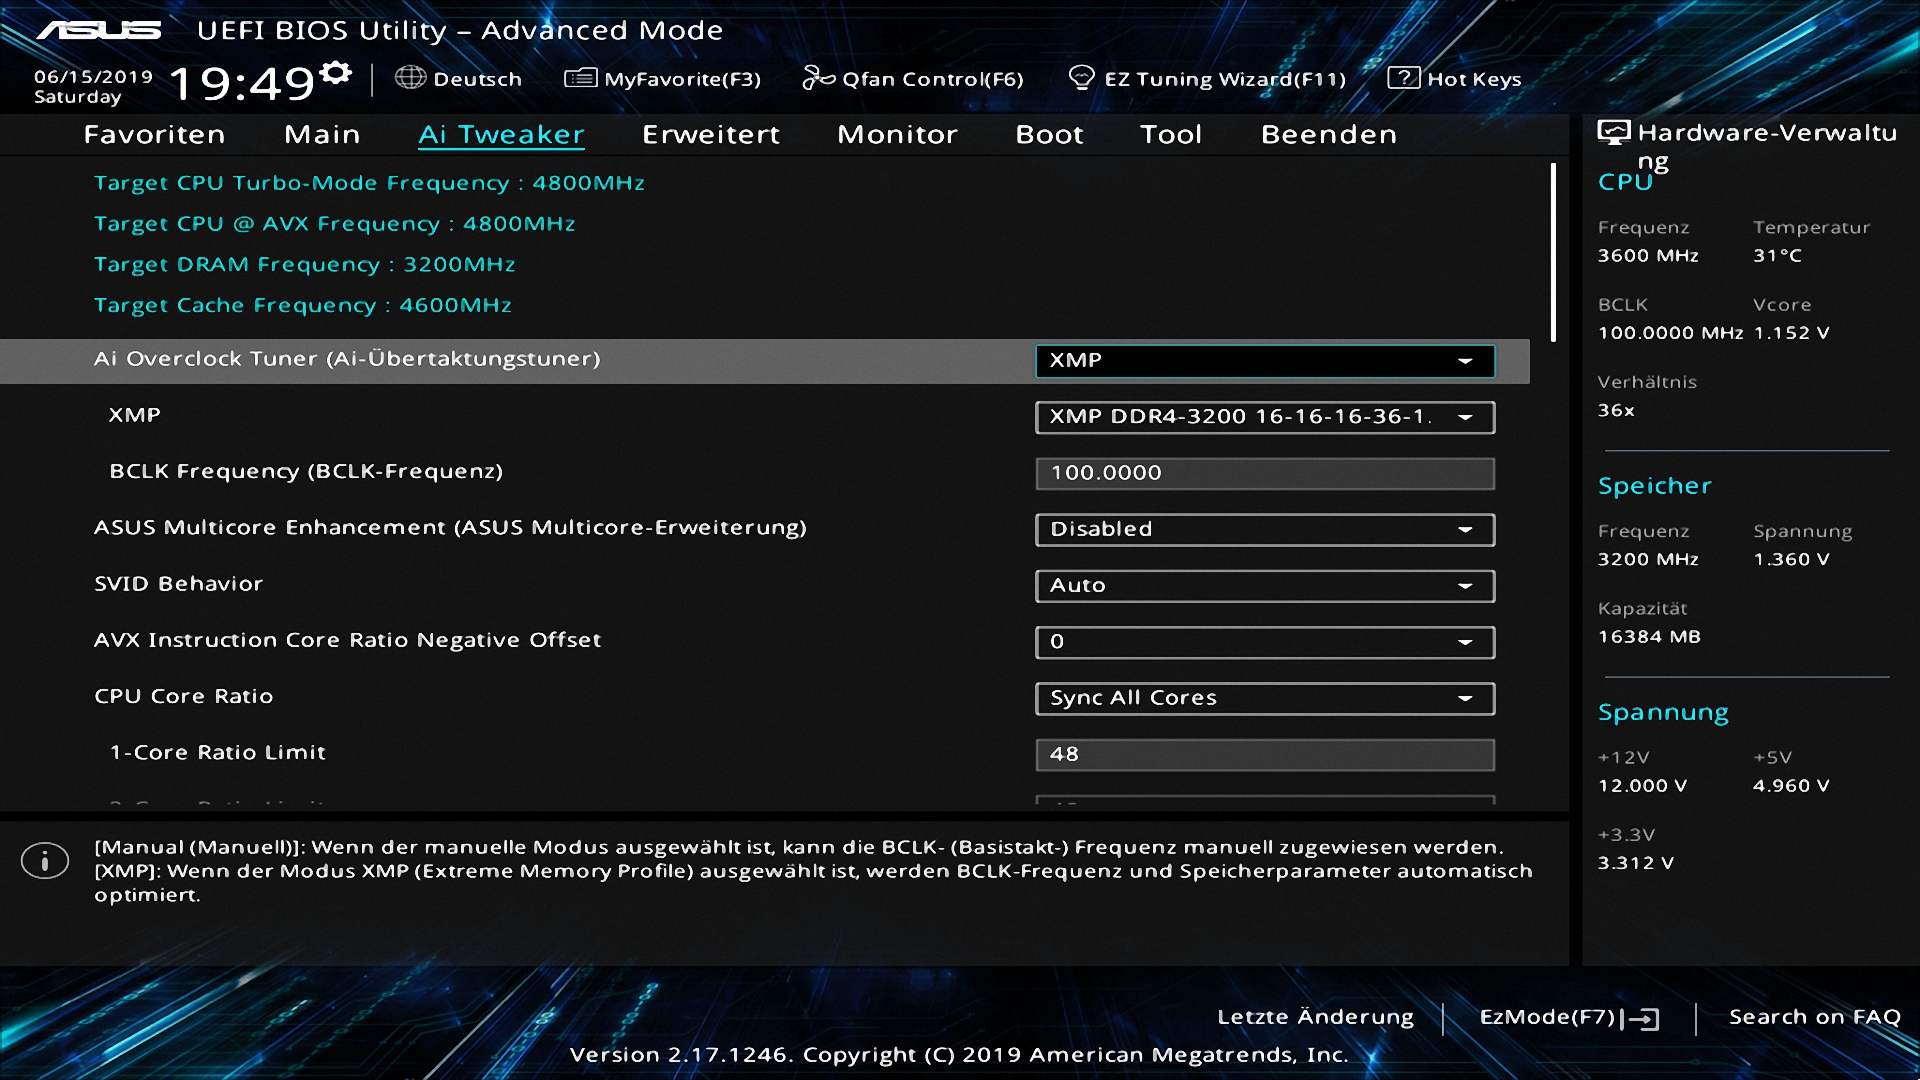Image resolution: width=1920 pixels, height=1080 pixels.
Task: Open Ai Overclock Tuner XMP dropdown
Action: pyautogui.click(x=1264, y=361)
